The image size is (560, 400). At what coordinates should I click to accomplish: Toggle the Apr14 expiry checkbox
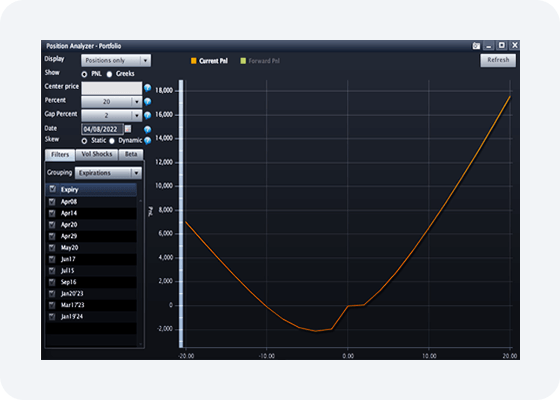point(52,213)
